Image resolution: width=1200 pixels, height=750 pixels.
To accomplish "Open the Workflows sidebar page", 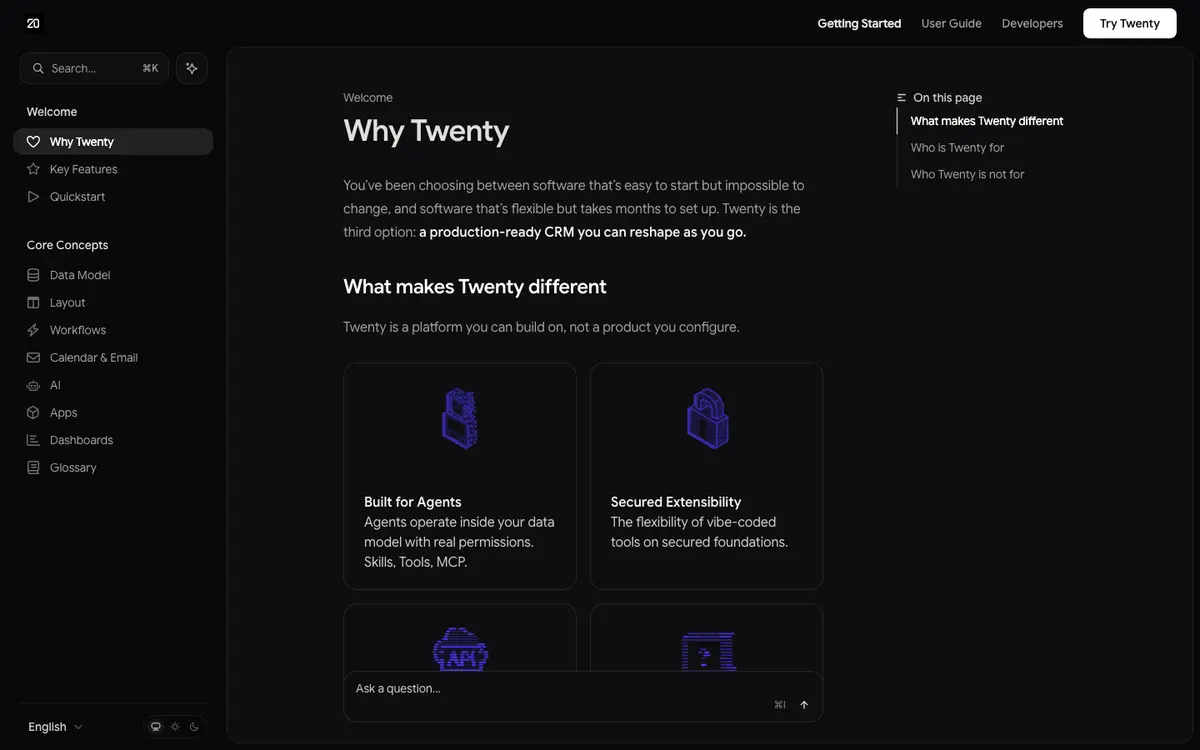I will (113, 330).
